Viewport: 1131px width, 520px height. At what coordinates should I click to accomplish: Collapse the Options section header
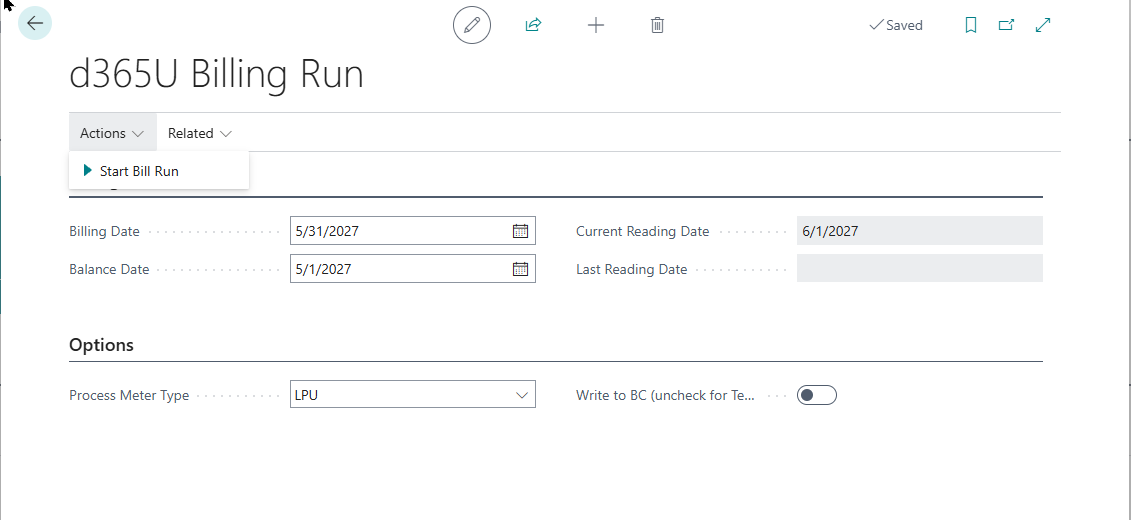[x=102, y=345]
